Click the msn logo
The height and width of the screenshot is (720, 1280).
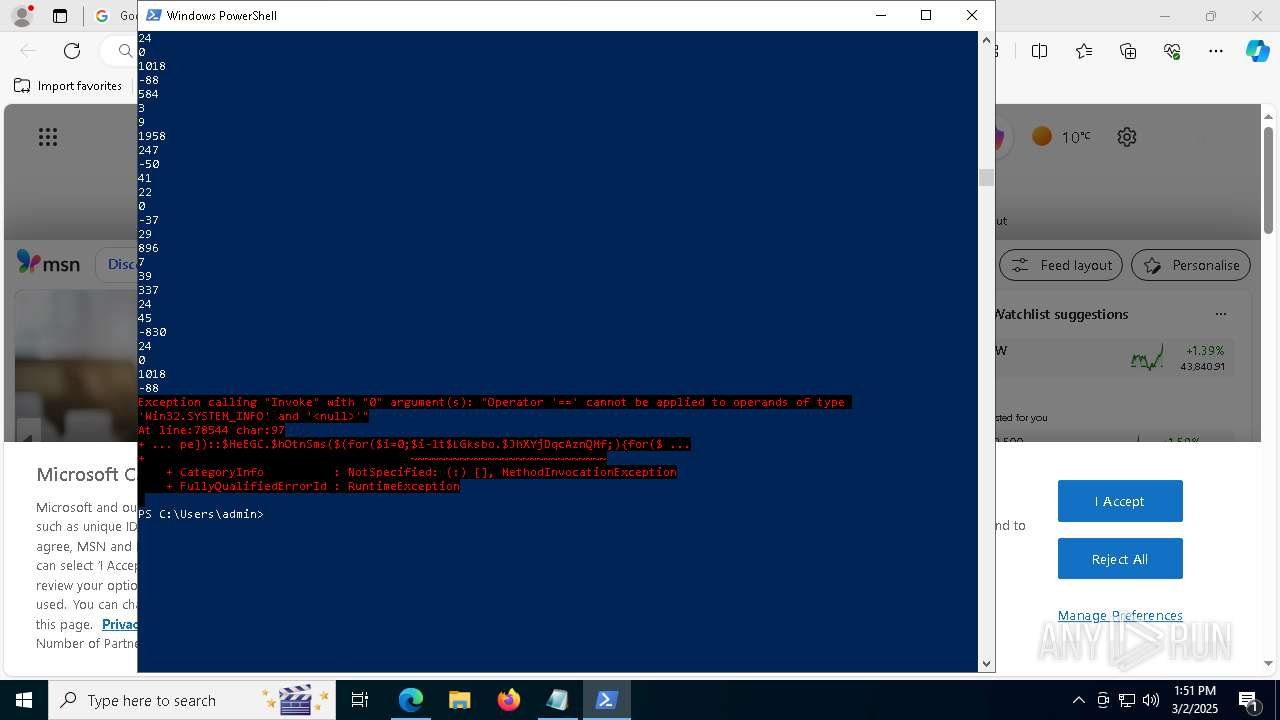click(48, 264)
